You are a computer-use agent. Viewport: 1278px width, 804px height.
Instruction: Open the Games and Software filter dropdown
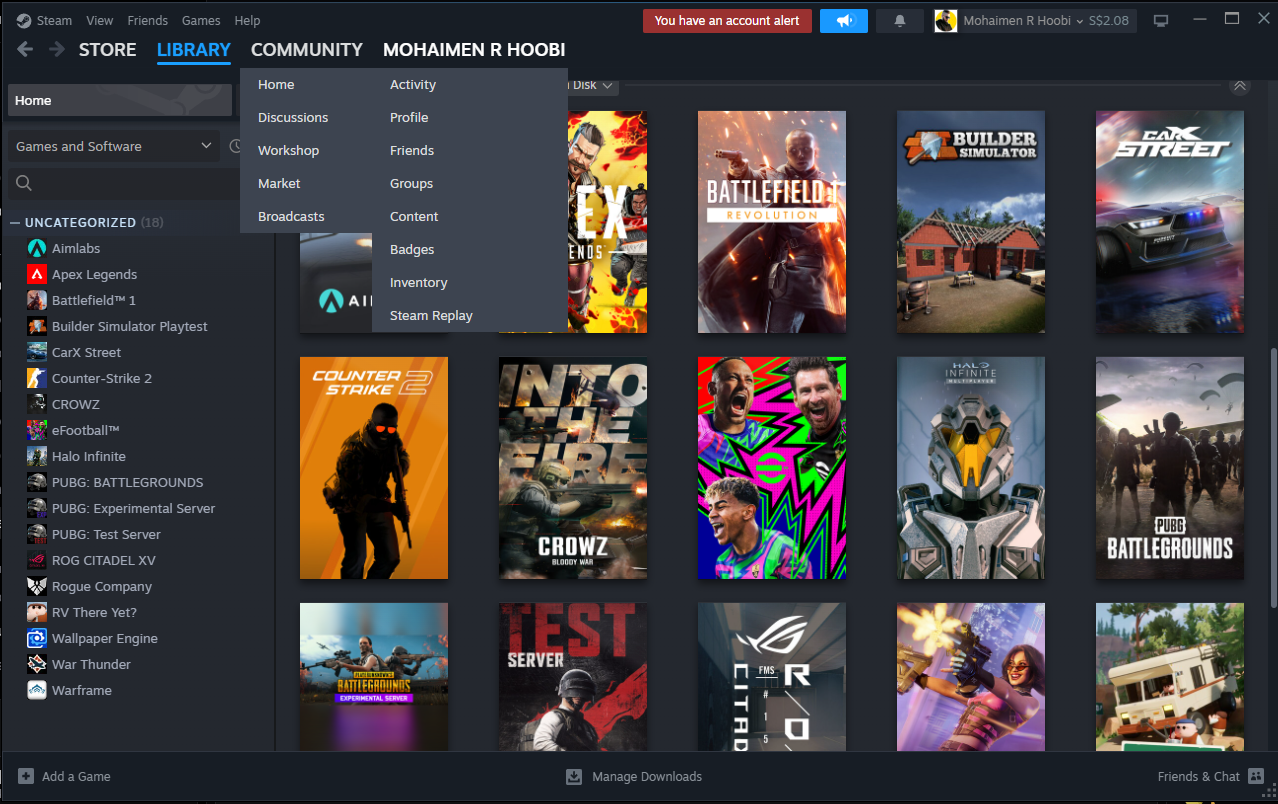coord(114,146)
